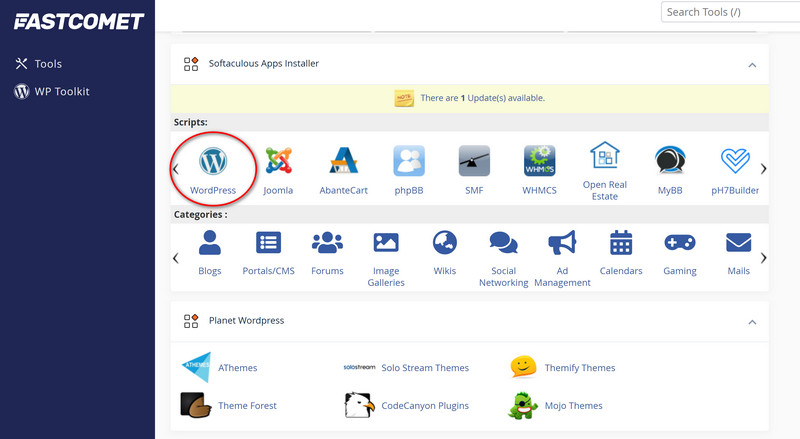Focus the Search Tools field
This screenshot has width=800, height=439.
[x=731, y=12]
